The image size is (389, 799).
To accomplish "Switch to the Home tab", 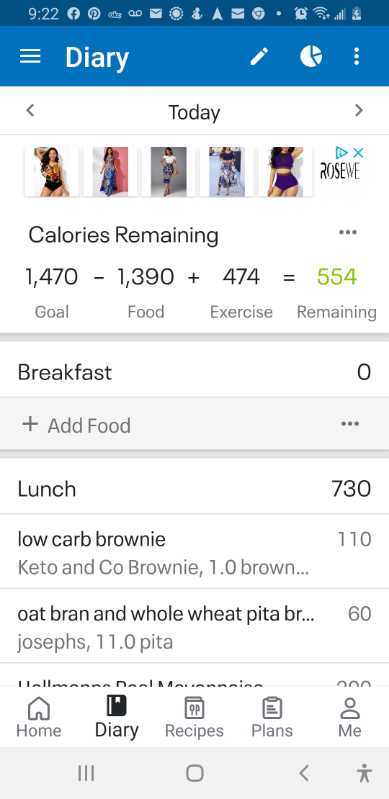I will point(39,717).
